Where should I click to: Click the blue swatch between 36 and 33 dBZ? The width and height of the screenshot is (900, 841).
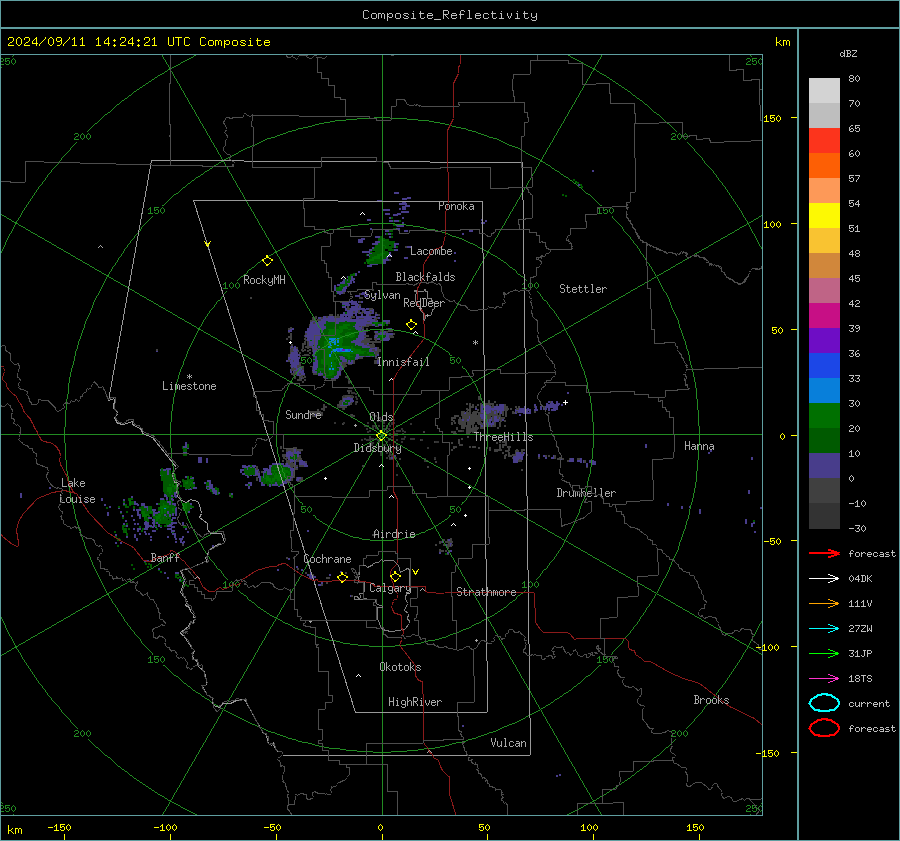coord(824,365)
